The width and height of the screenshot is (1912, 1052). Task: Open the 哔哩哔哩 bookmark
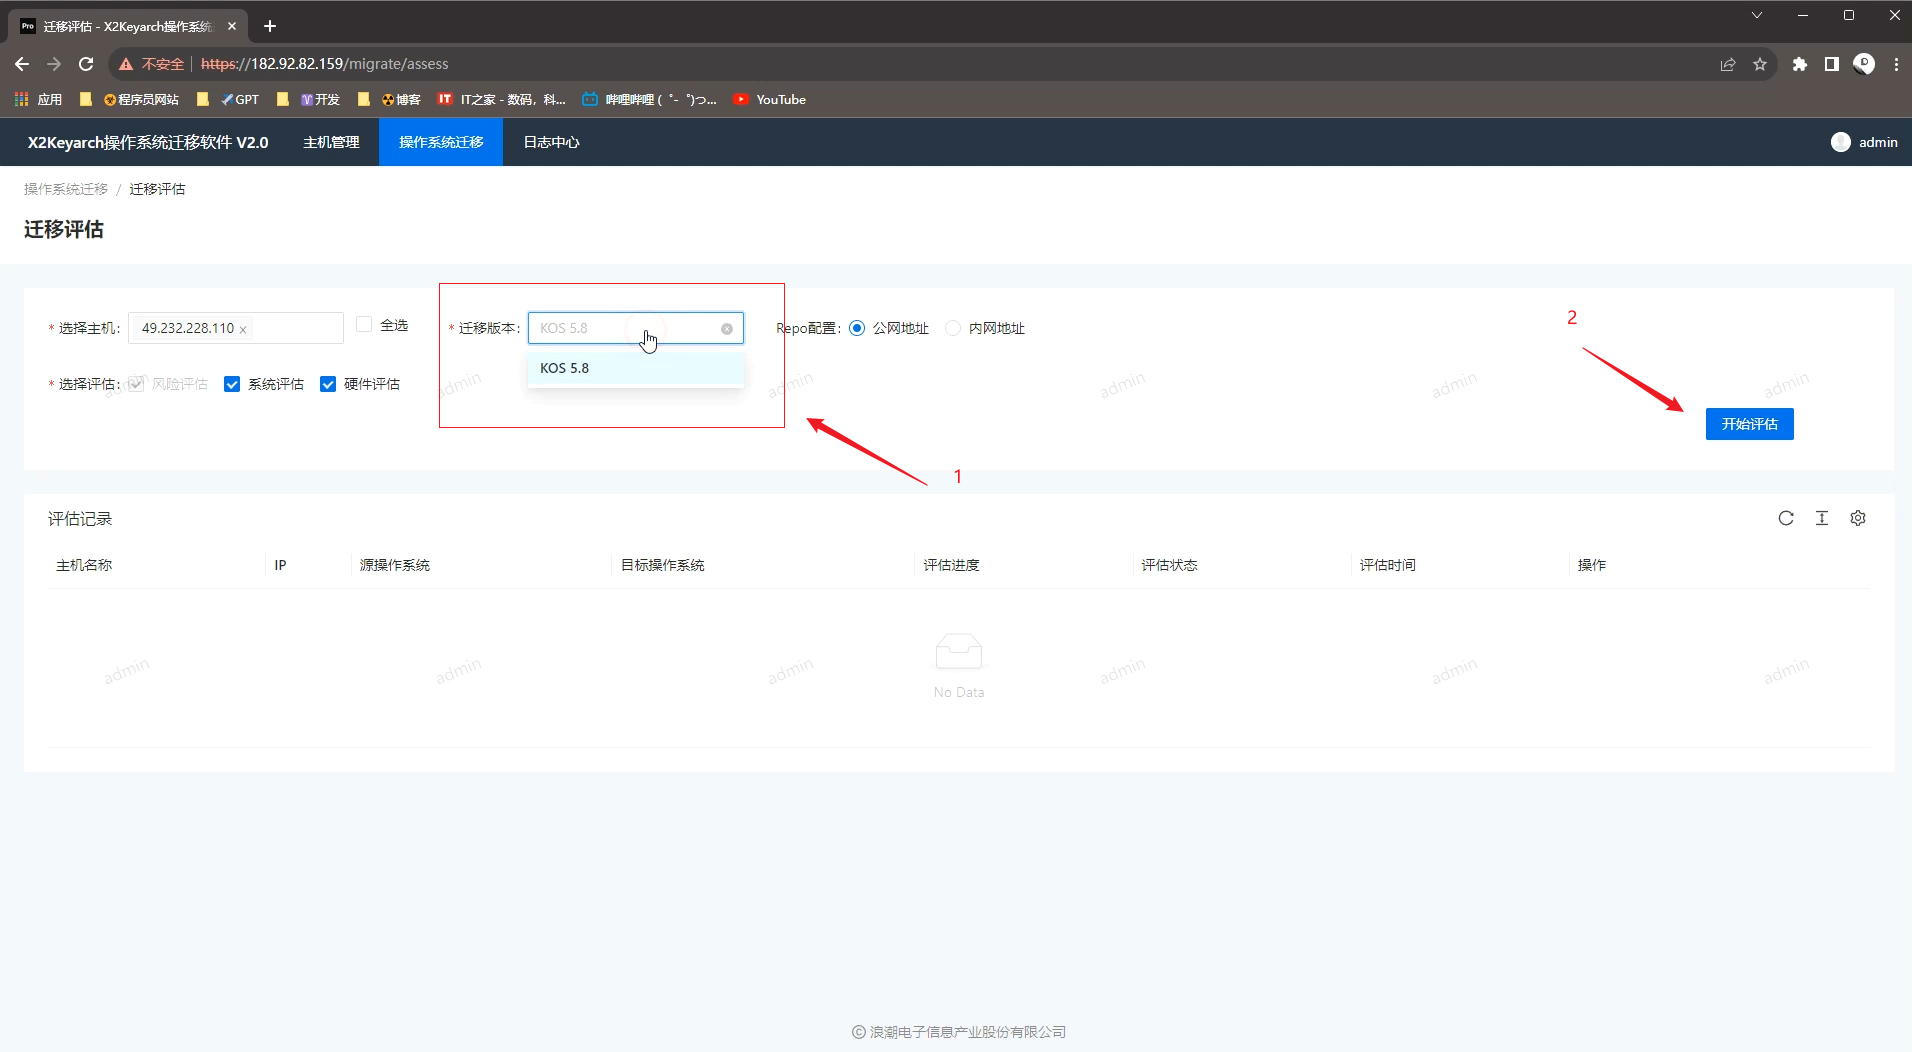pos(650,99)
